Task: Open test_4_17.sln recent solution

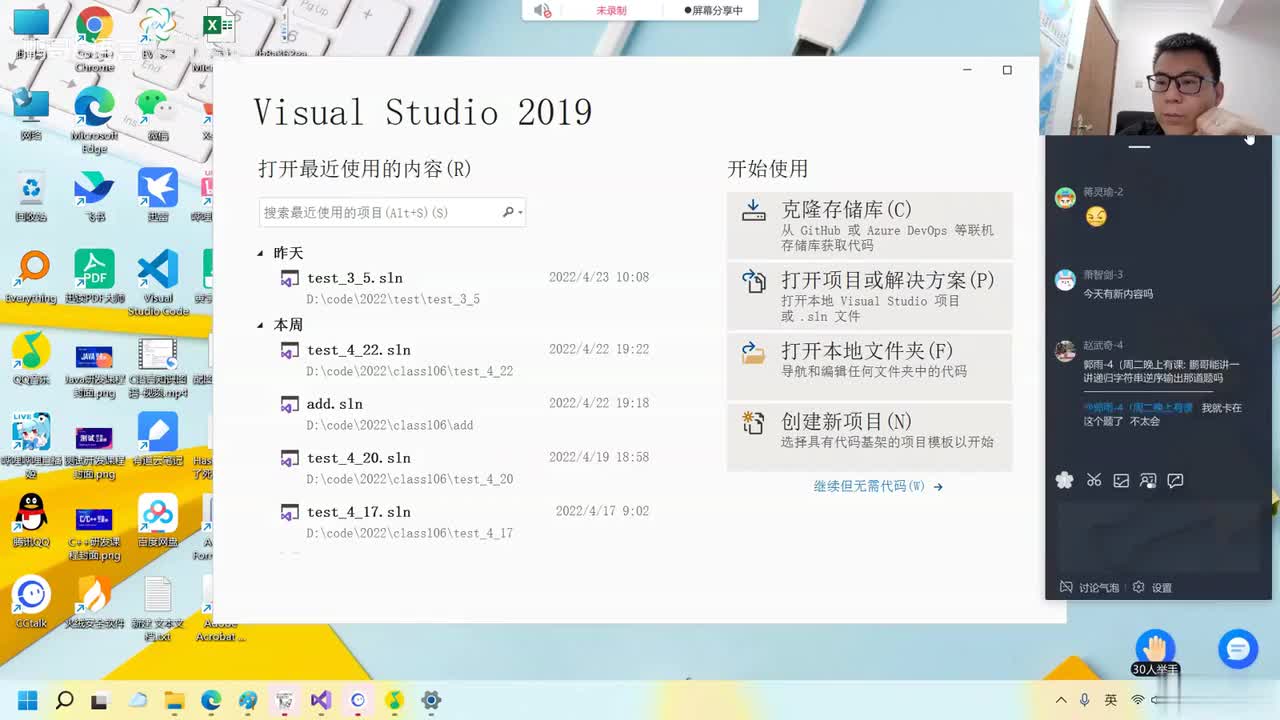Action: point(465,521)
